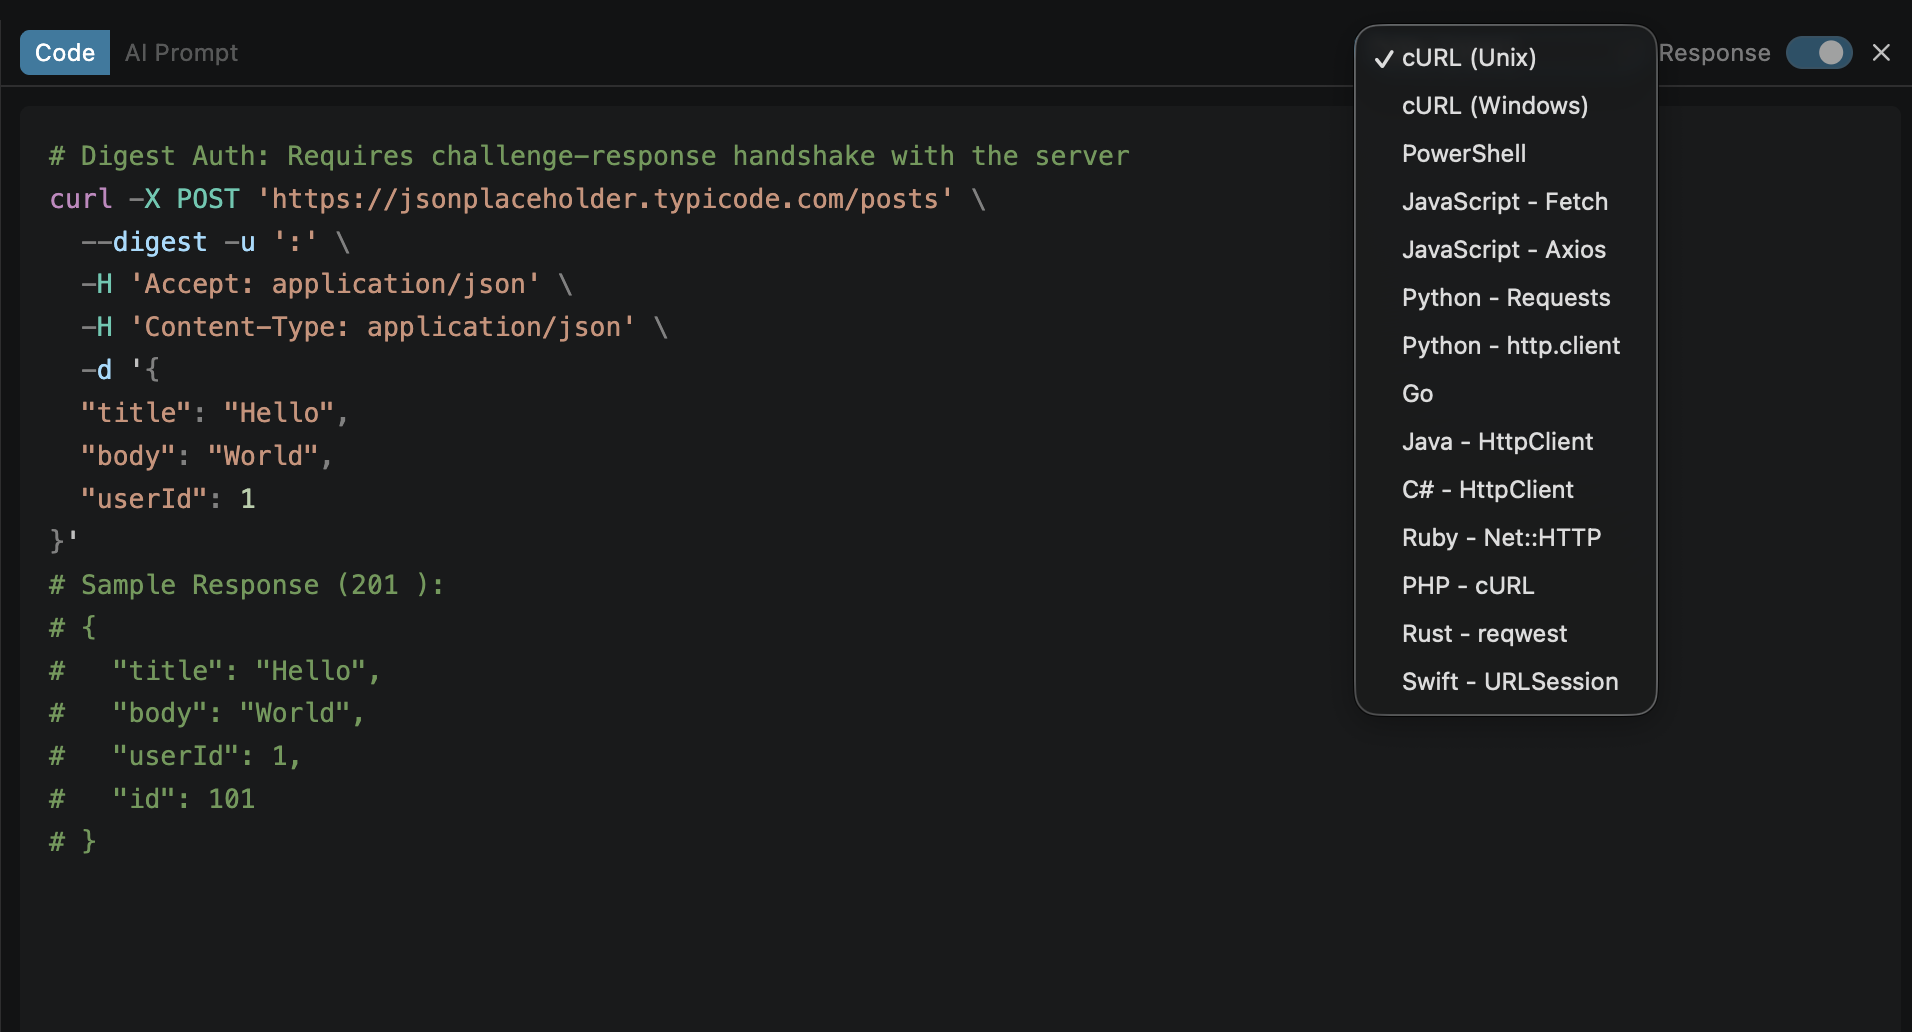The image size is (1912, 1032).
Task: Choose JavaScript - Axios option
Action: coord(1505,250)
